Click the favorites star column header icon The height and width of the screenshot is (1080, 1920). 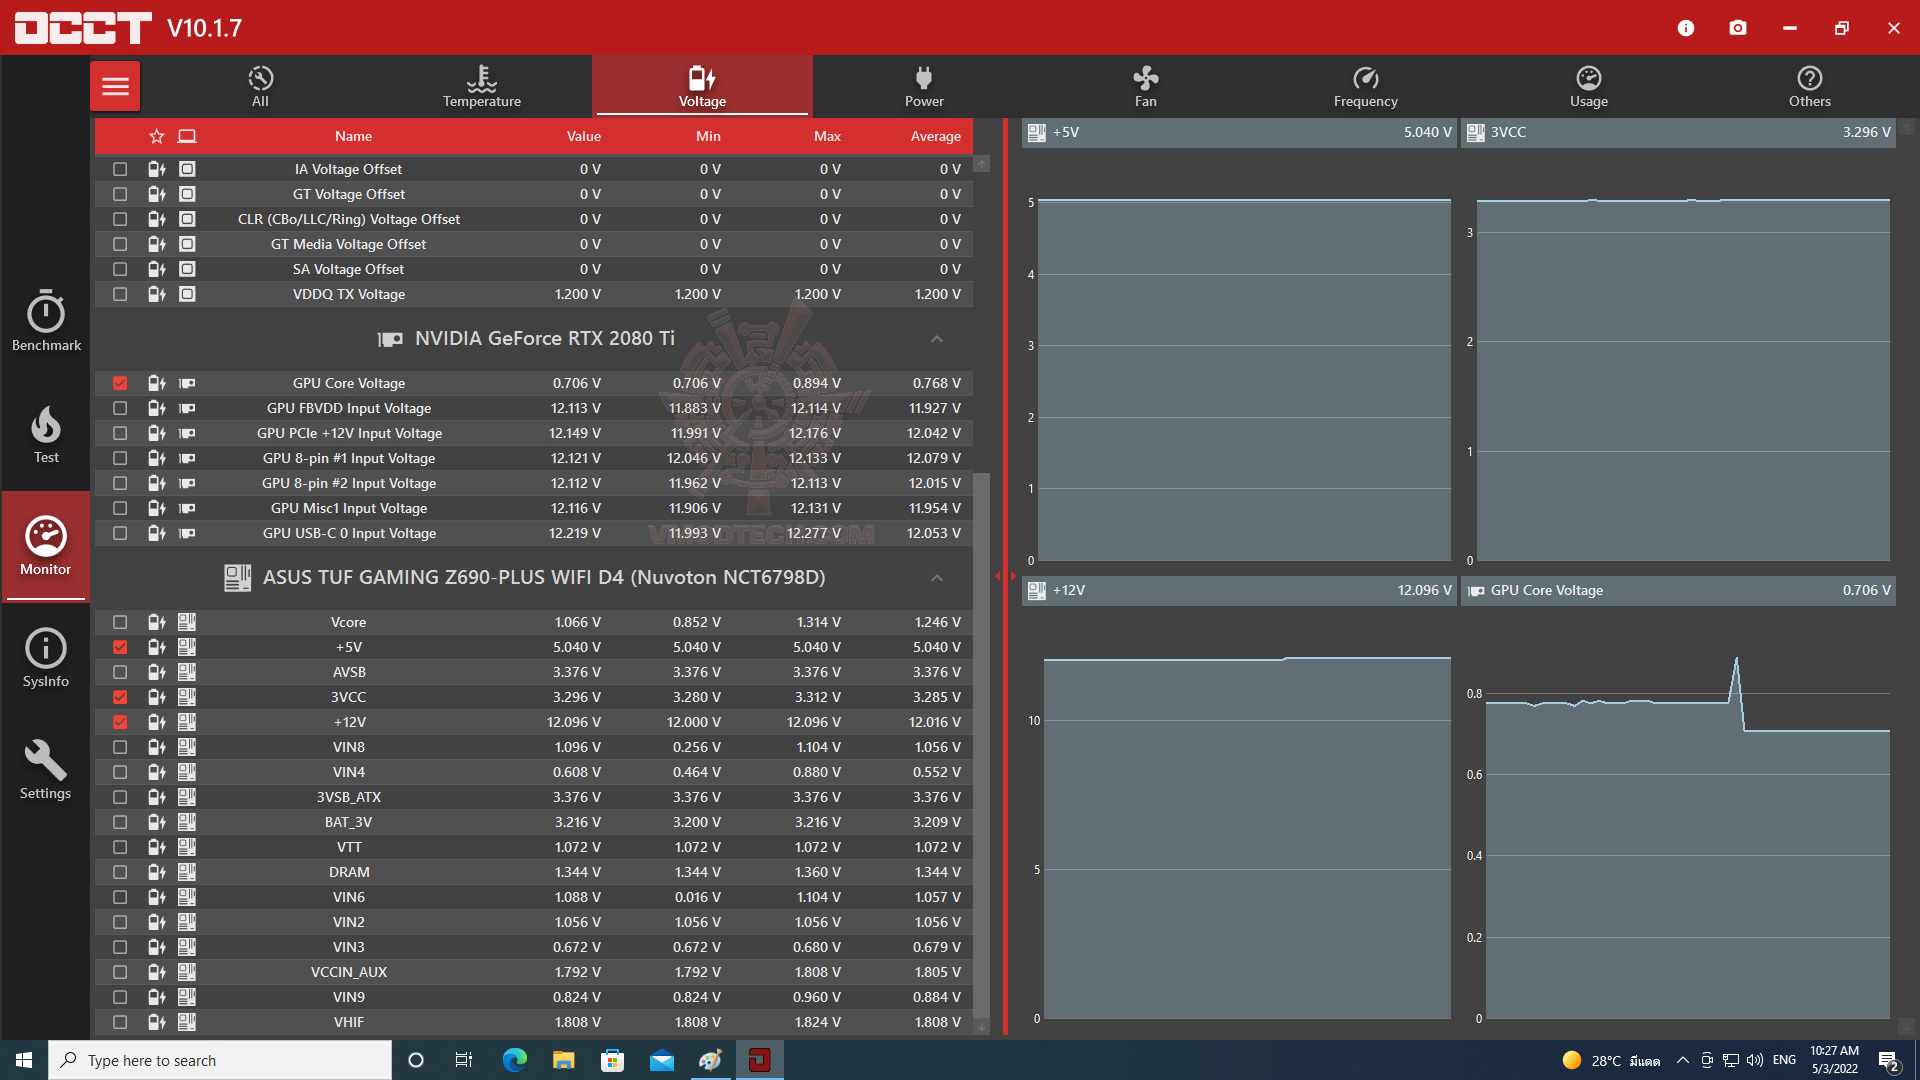(156, 136)
